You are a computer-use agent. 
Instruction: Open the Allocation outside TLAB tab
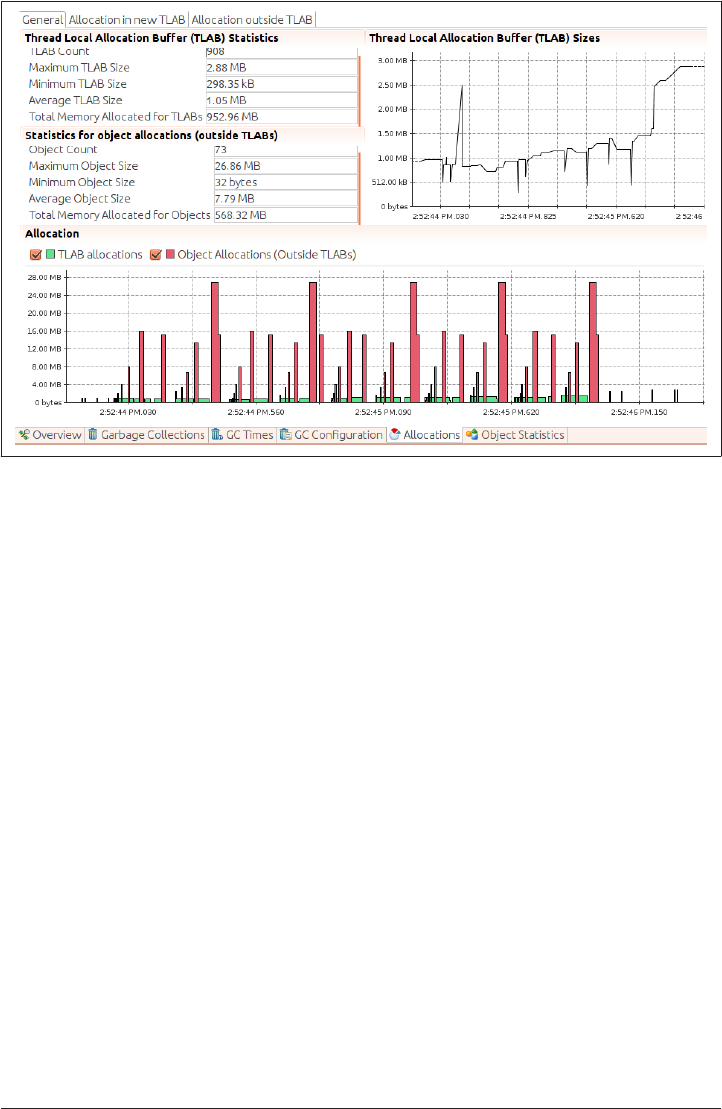tap(252, 20)
